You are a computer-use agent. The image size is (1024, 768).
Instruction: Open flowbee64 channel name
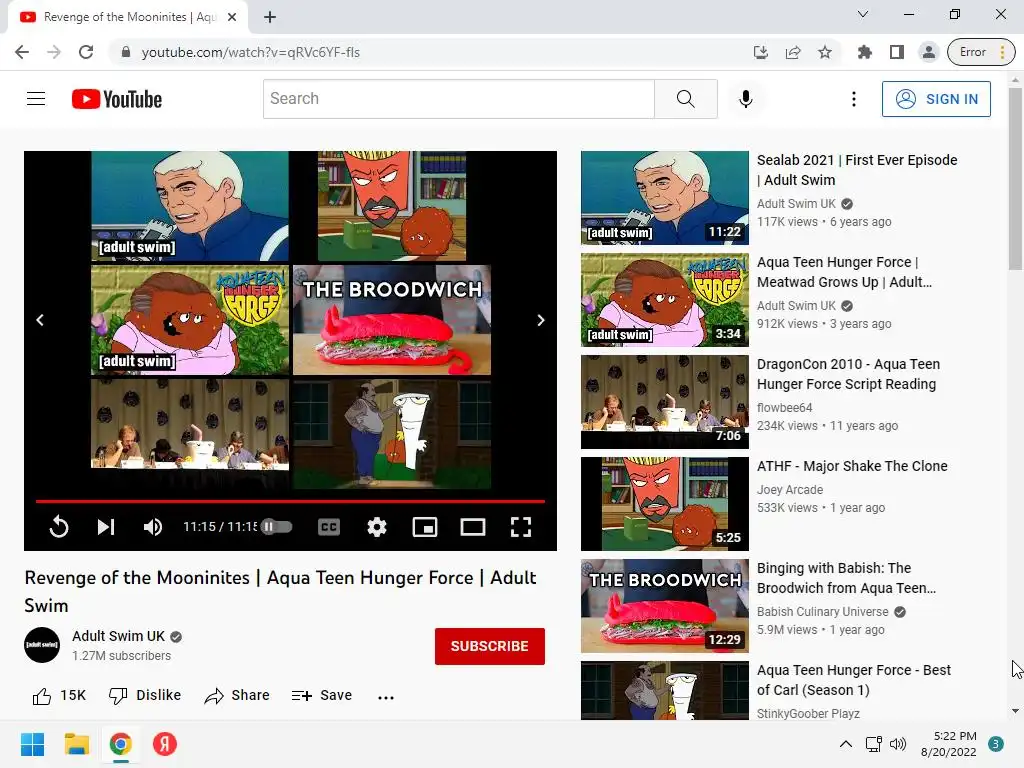(x=784, y=408)
